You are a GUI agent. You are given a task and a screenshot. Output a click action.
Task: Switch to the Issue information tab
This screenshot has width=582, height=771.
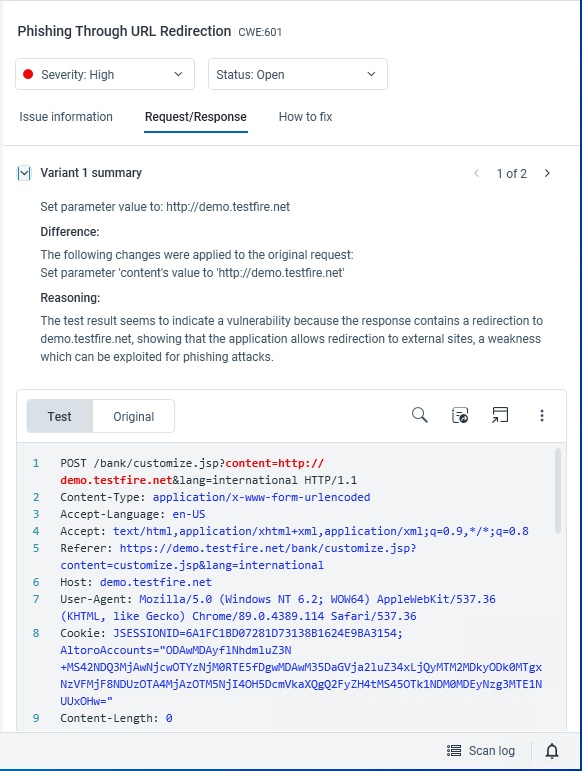tap(66, 117)
